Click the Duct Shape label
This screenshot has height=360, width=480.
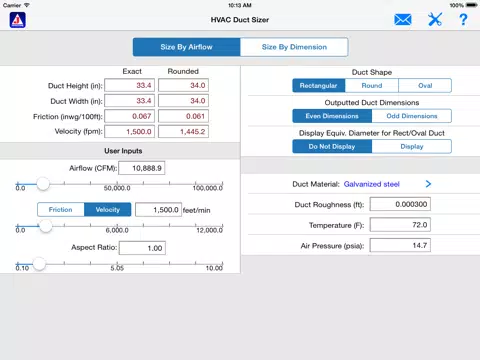[372, 72]
